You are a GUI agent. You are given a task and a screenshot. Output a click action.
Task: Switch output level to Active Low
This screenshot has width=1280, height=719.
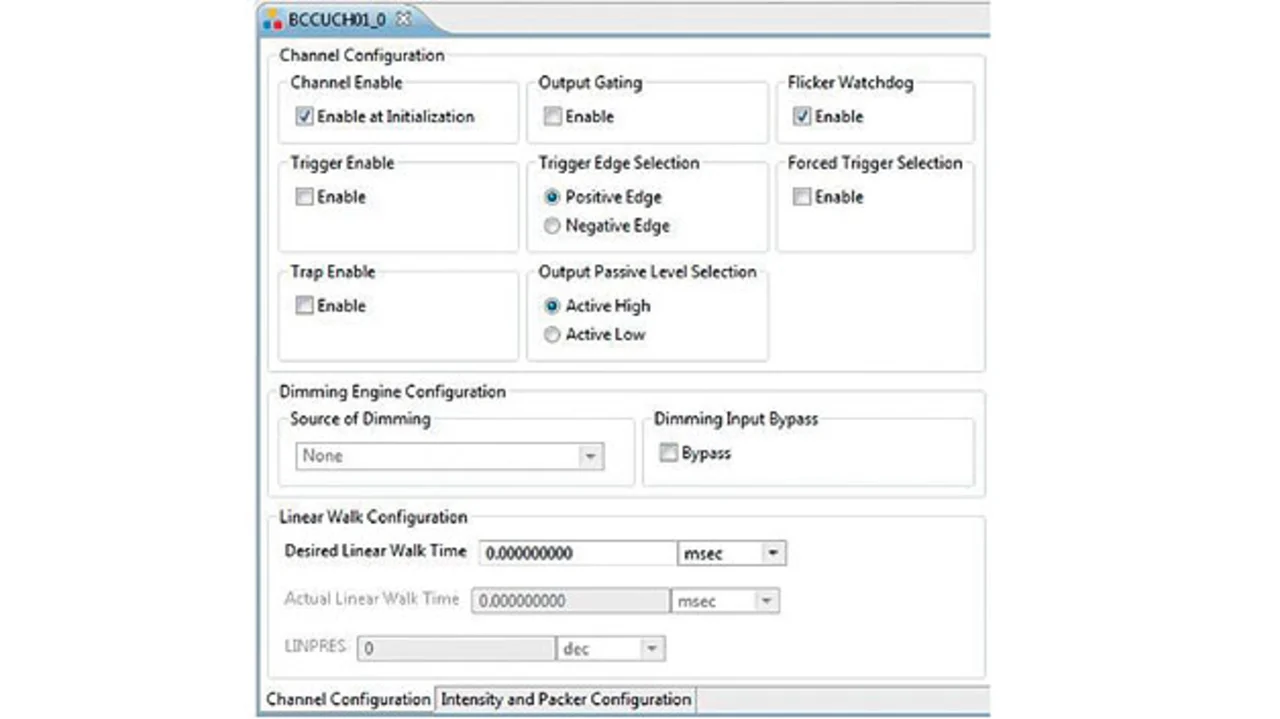[x=552, y=335]
